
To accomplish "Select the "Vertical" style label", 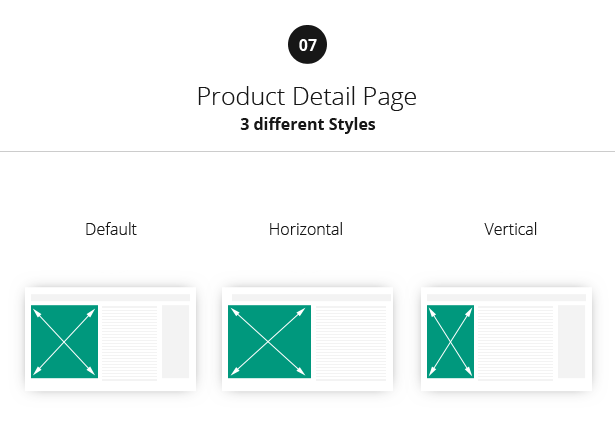I will [510, 229].
